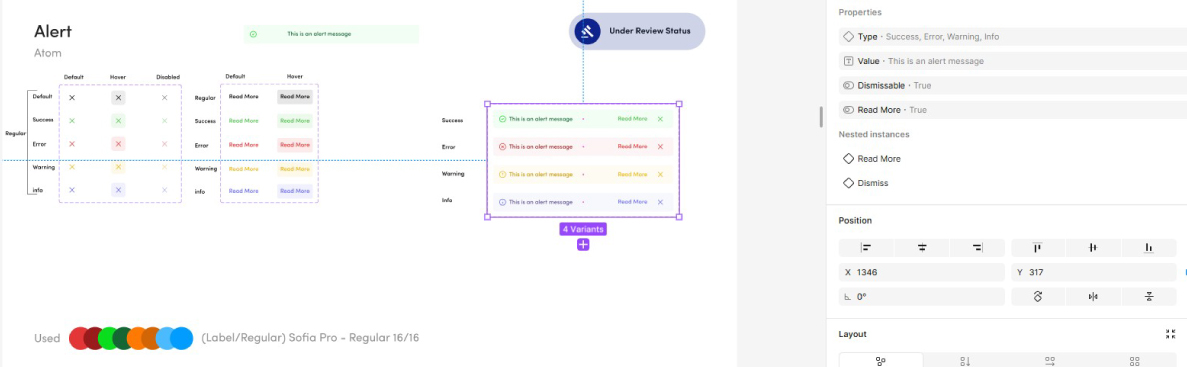Click warning circle icon in Warning alert

pos(502,174)
